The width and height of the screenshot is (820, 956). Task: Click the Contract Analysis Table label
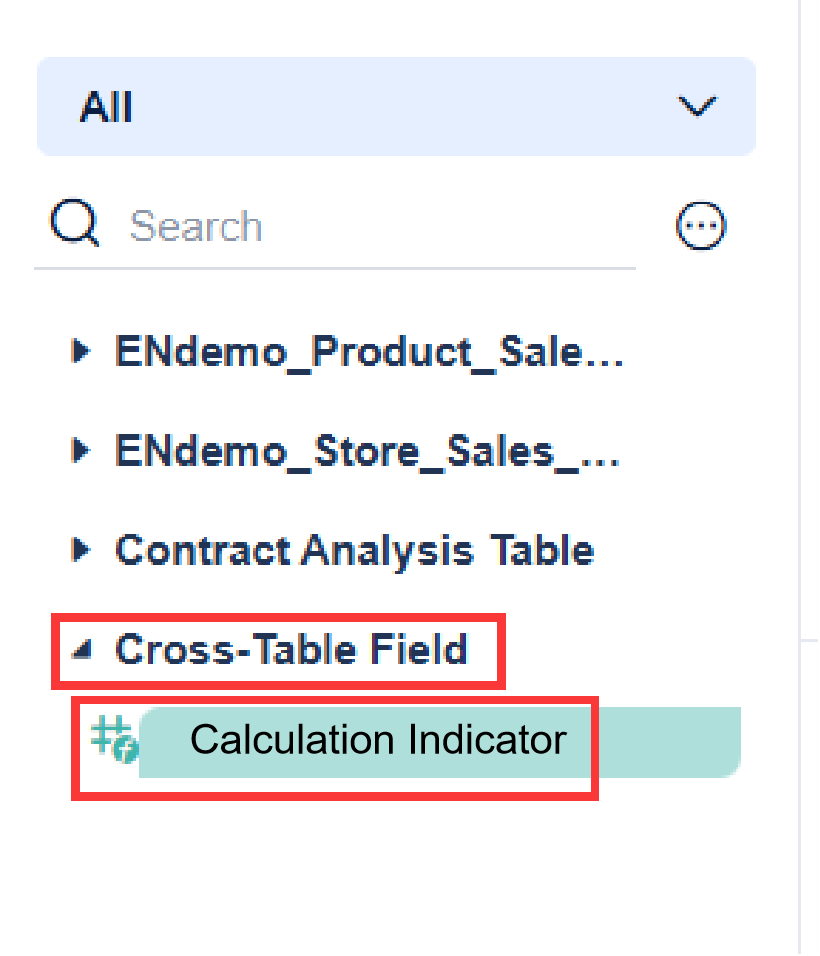[x=355, y=549]
